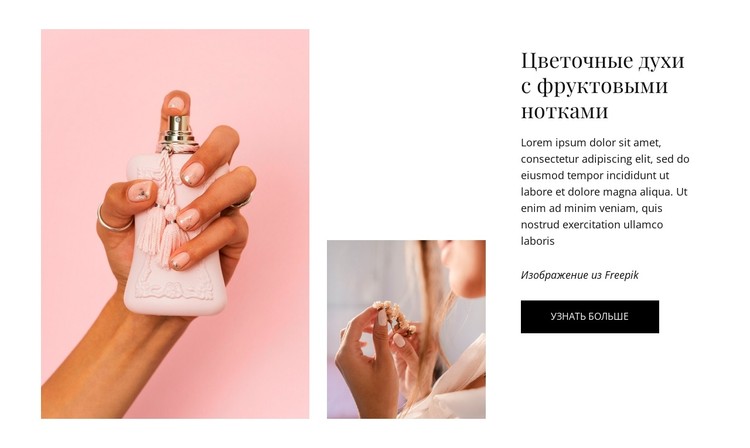This screenshot has width=750, height=448.
Task: Click the phrase с фруктовыми in the heading
Action: [x=594, y=87]
